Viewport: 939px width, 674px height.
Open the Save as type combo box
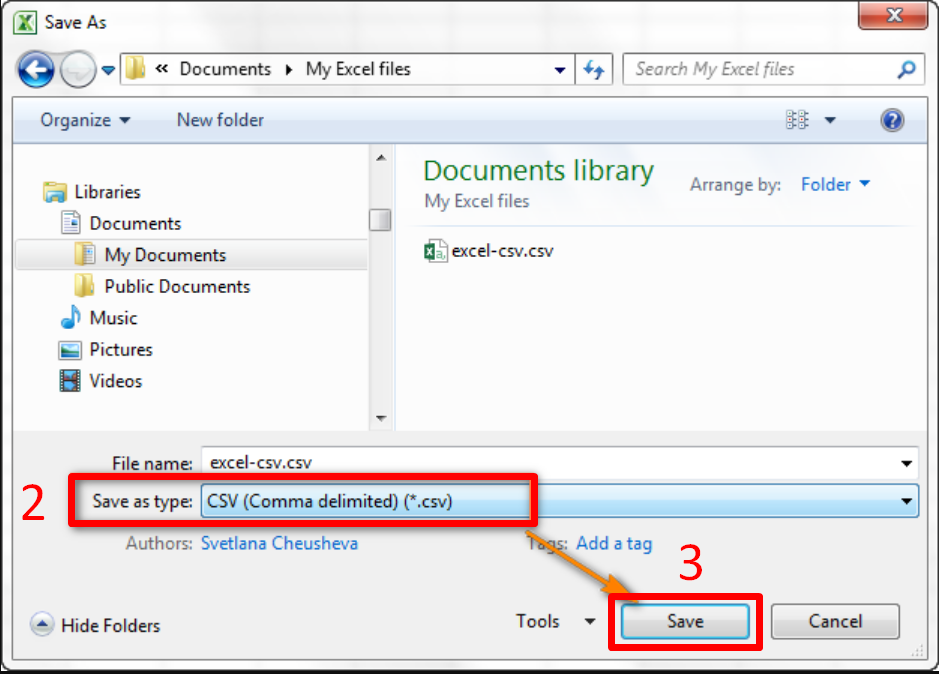point(559,501)
